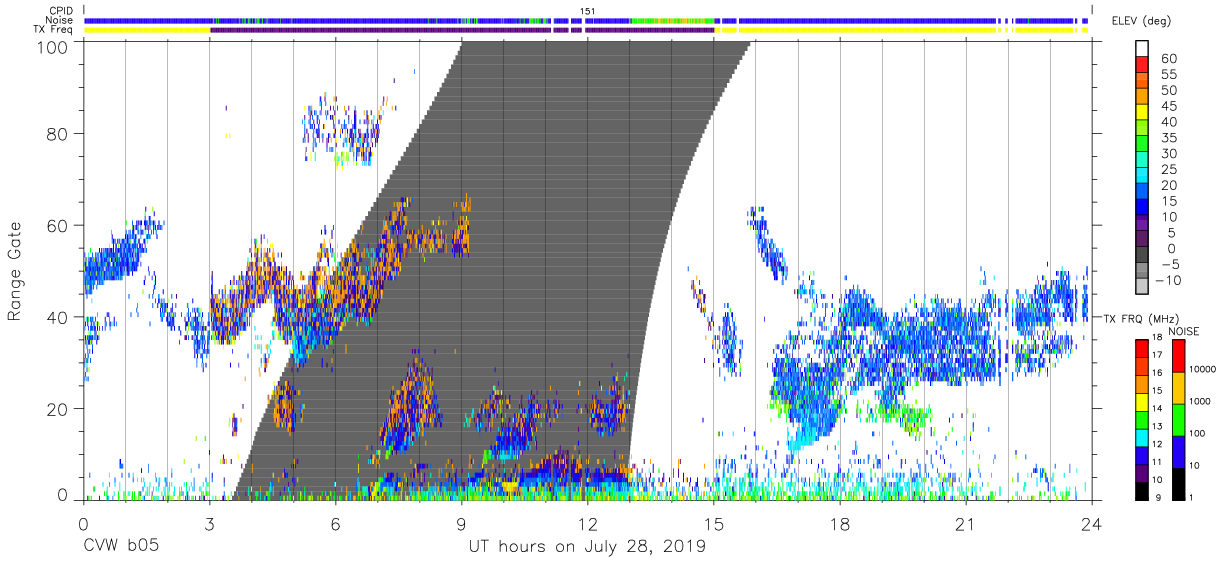Screen dimensions: 1228x567
Task: Select the CPID value '151'
Action: 588,11
